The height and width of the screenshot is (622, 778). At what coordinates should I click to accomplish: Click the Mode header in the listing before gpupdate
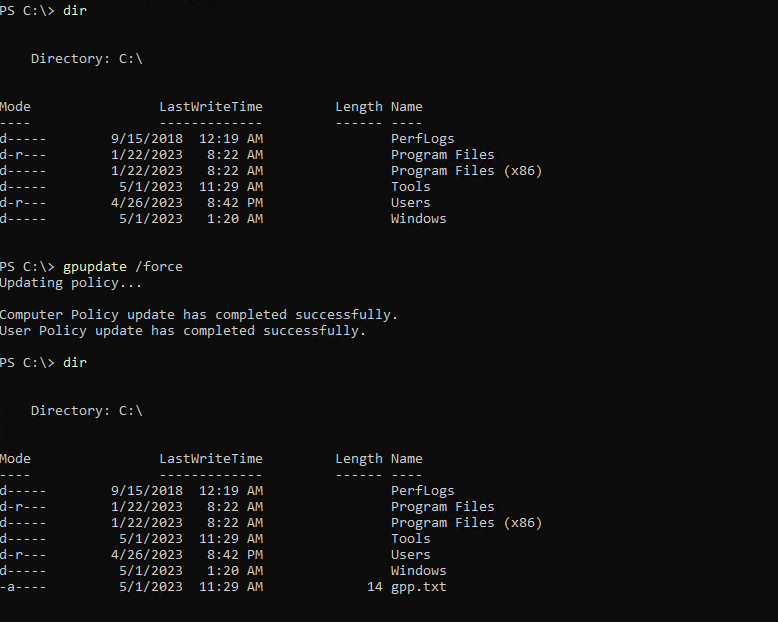[x=16, y=107]
